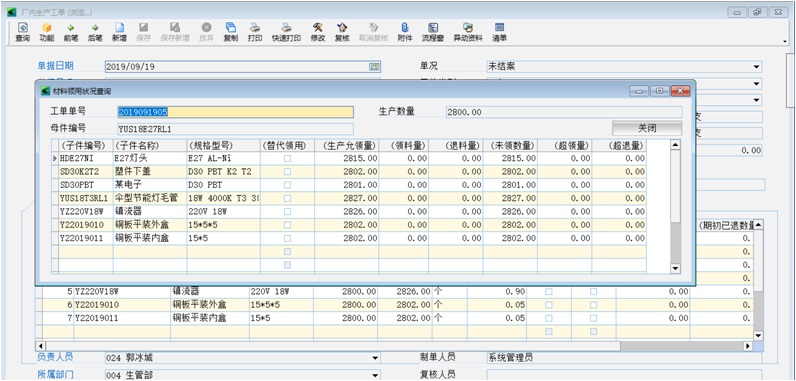This screenshot has height=381, width=796.
Task: Tick 替代领用 checkbox for YUS18T3RL1 row
Action: pos(287,198)
